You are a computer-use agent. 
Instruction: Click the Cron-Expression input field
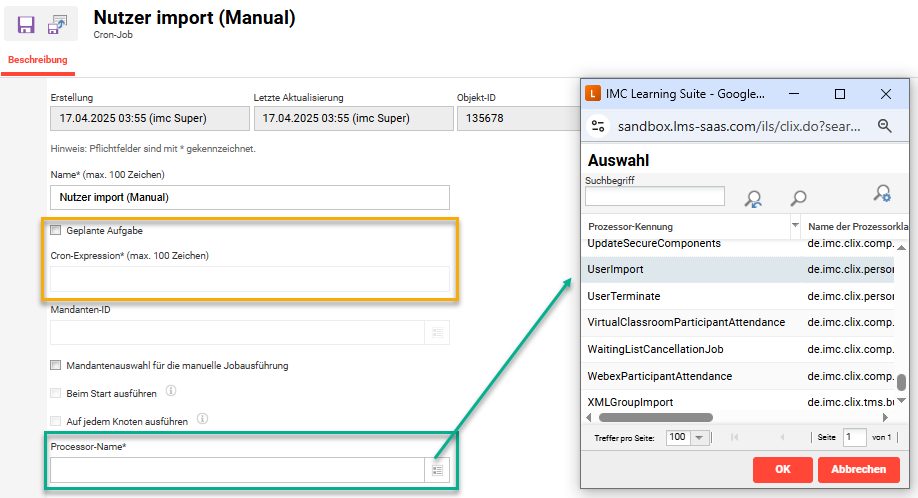tap(249, 279)
